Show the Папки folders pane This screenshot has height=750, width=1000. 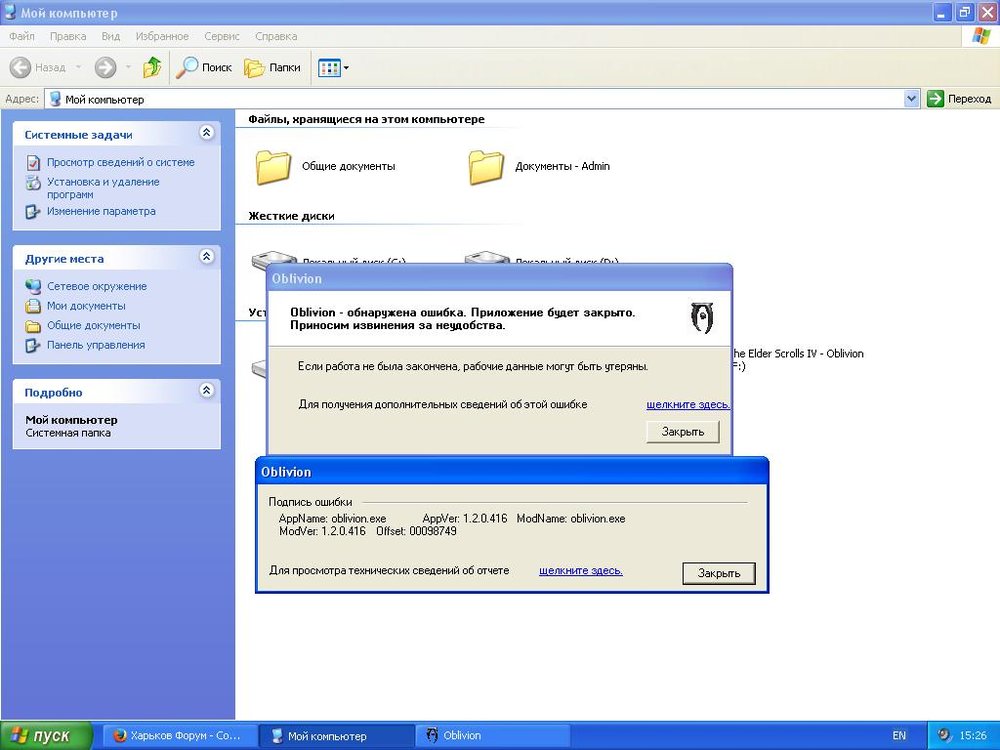point(272,67)
